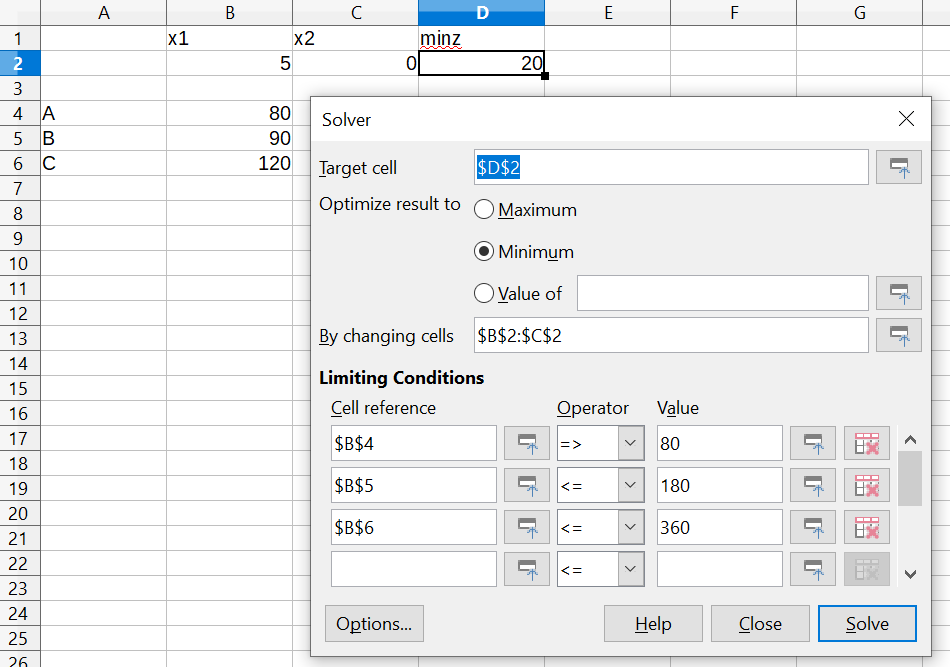Click the By changing cells field
The image size is (950, 667).
click(x=671, y=335)
